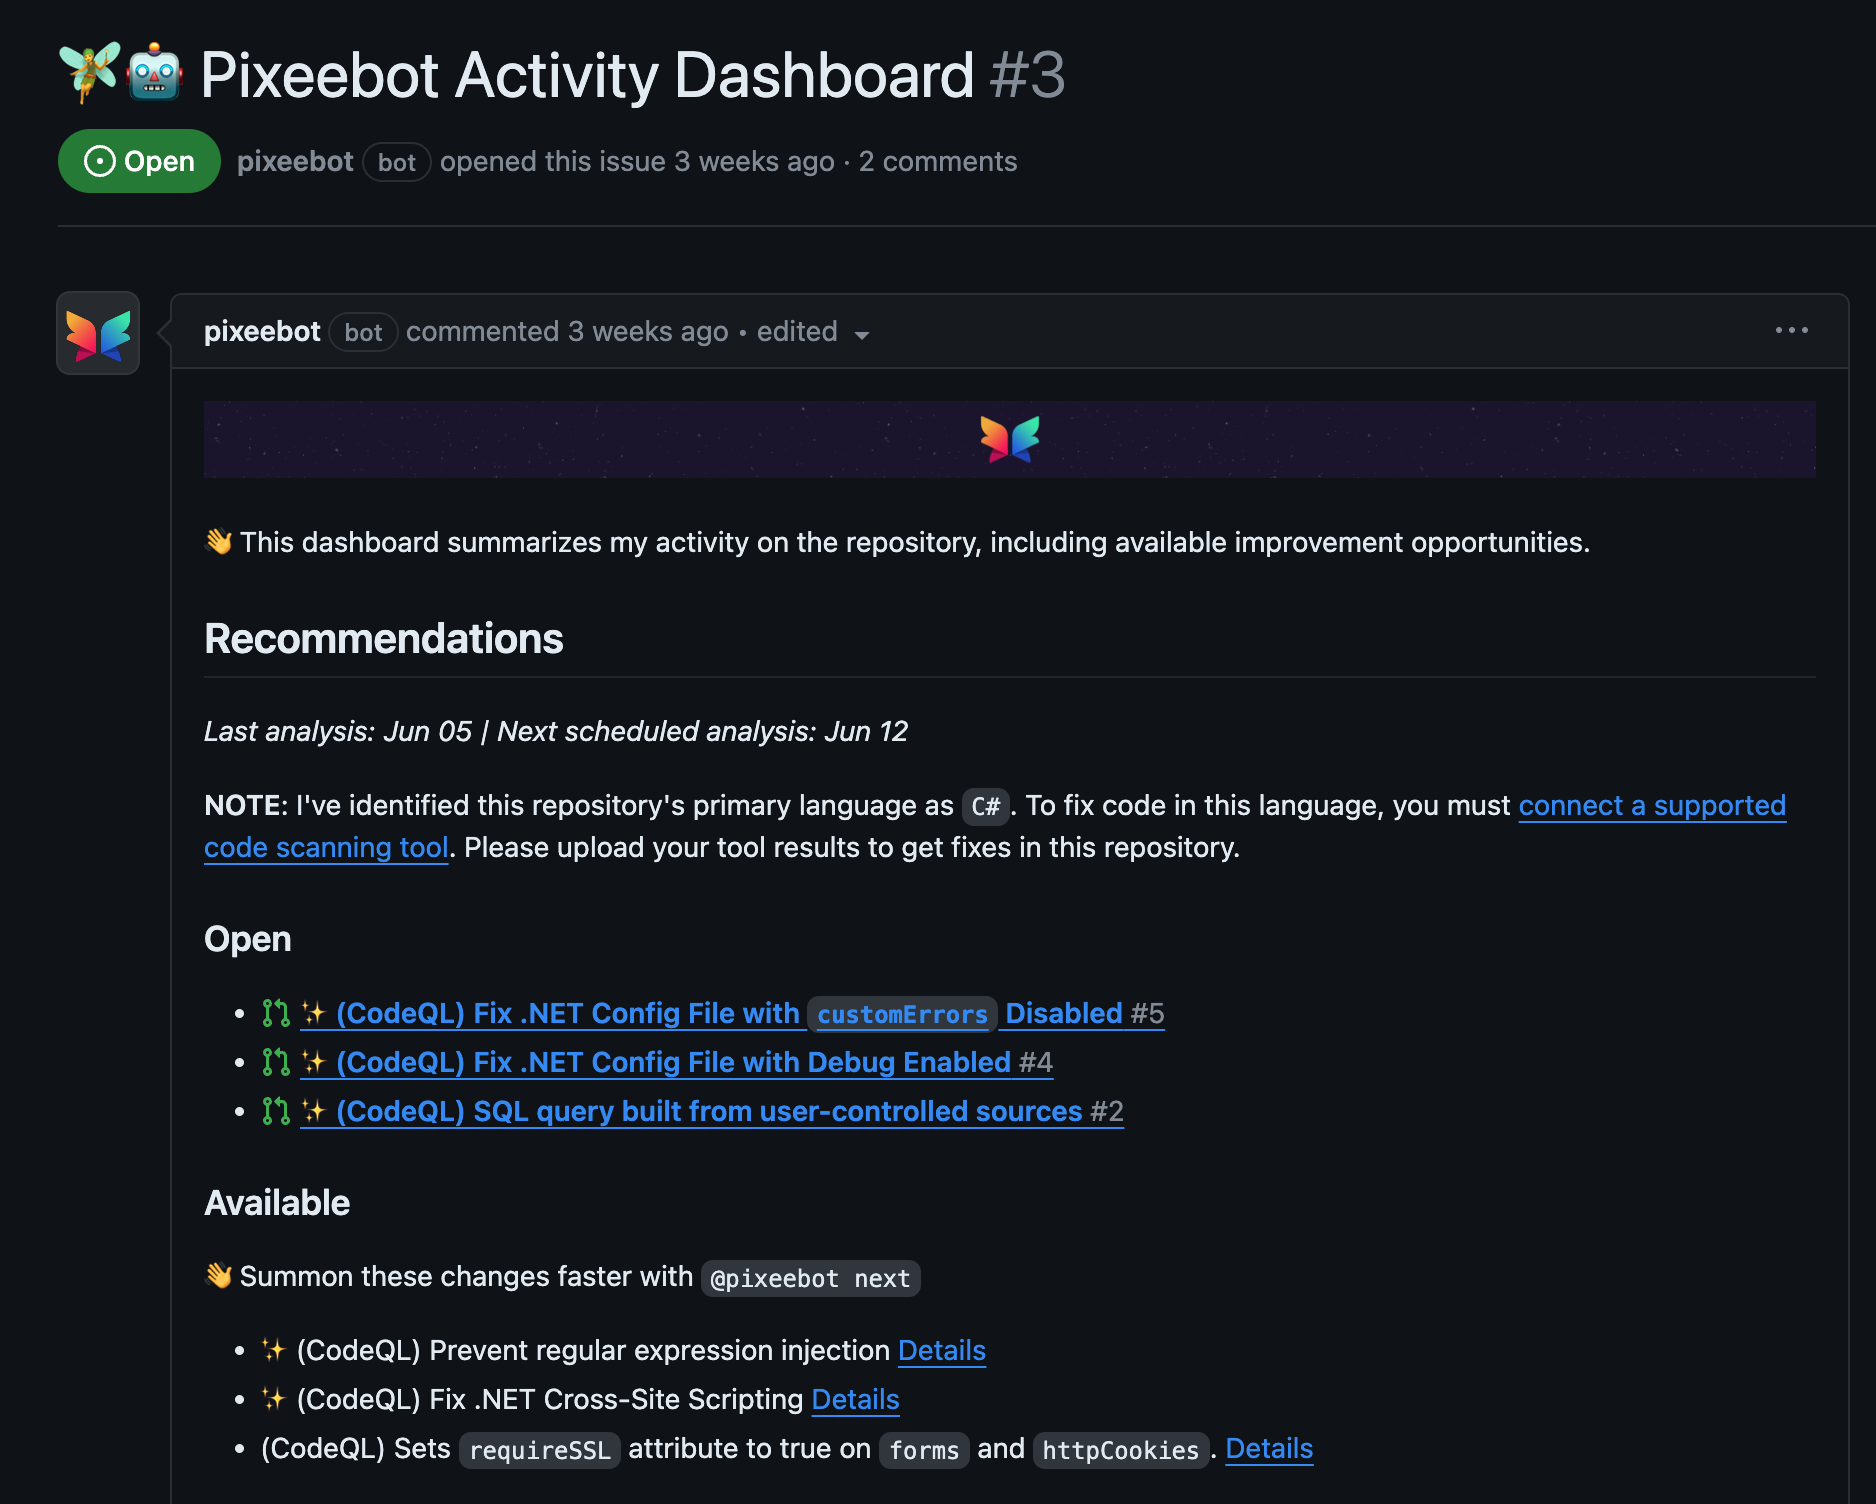Click pull request icon beside customErrors Disabled #5
Image resolution: width=1876 pixels, height=1504 pixels.
pyautogui.click(x=276, y=1013)
